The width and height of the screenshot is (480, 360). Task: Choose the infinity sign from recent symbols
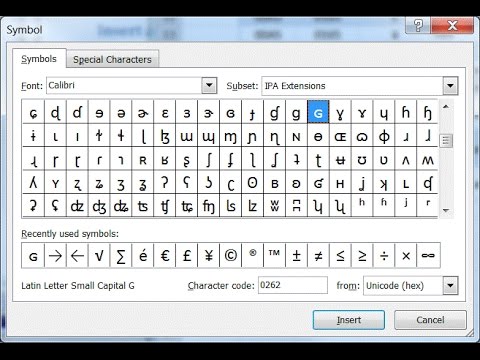(428, 255)
